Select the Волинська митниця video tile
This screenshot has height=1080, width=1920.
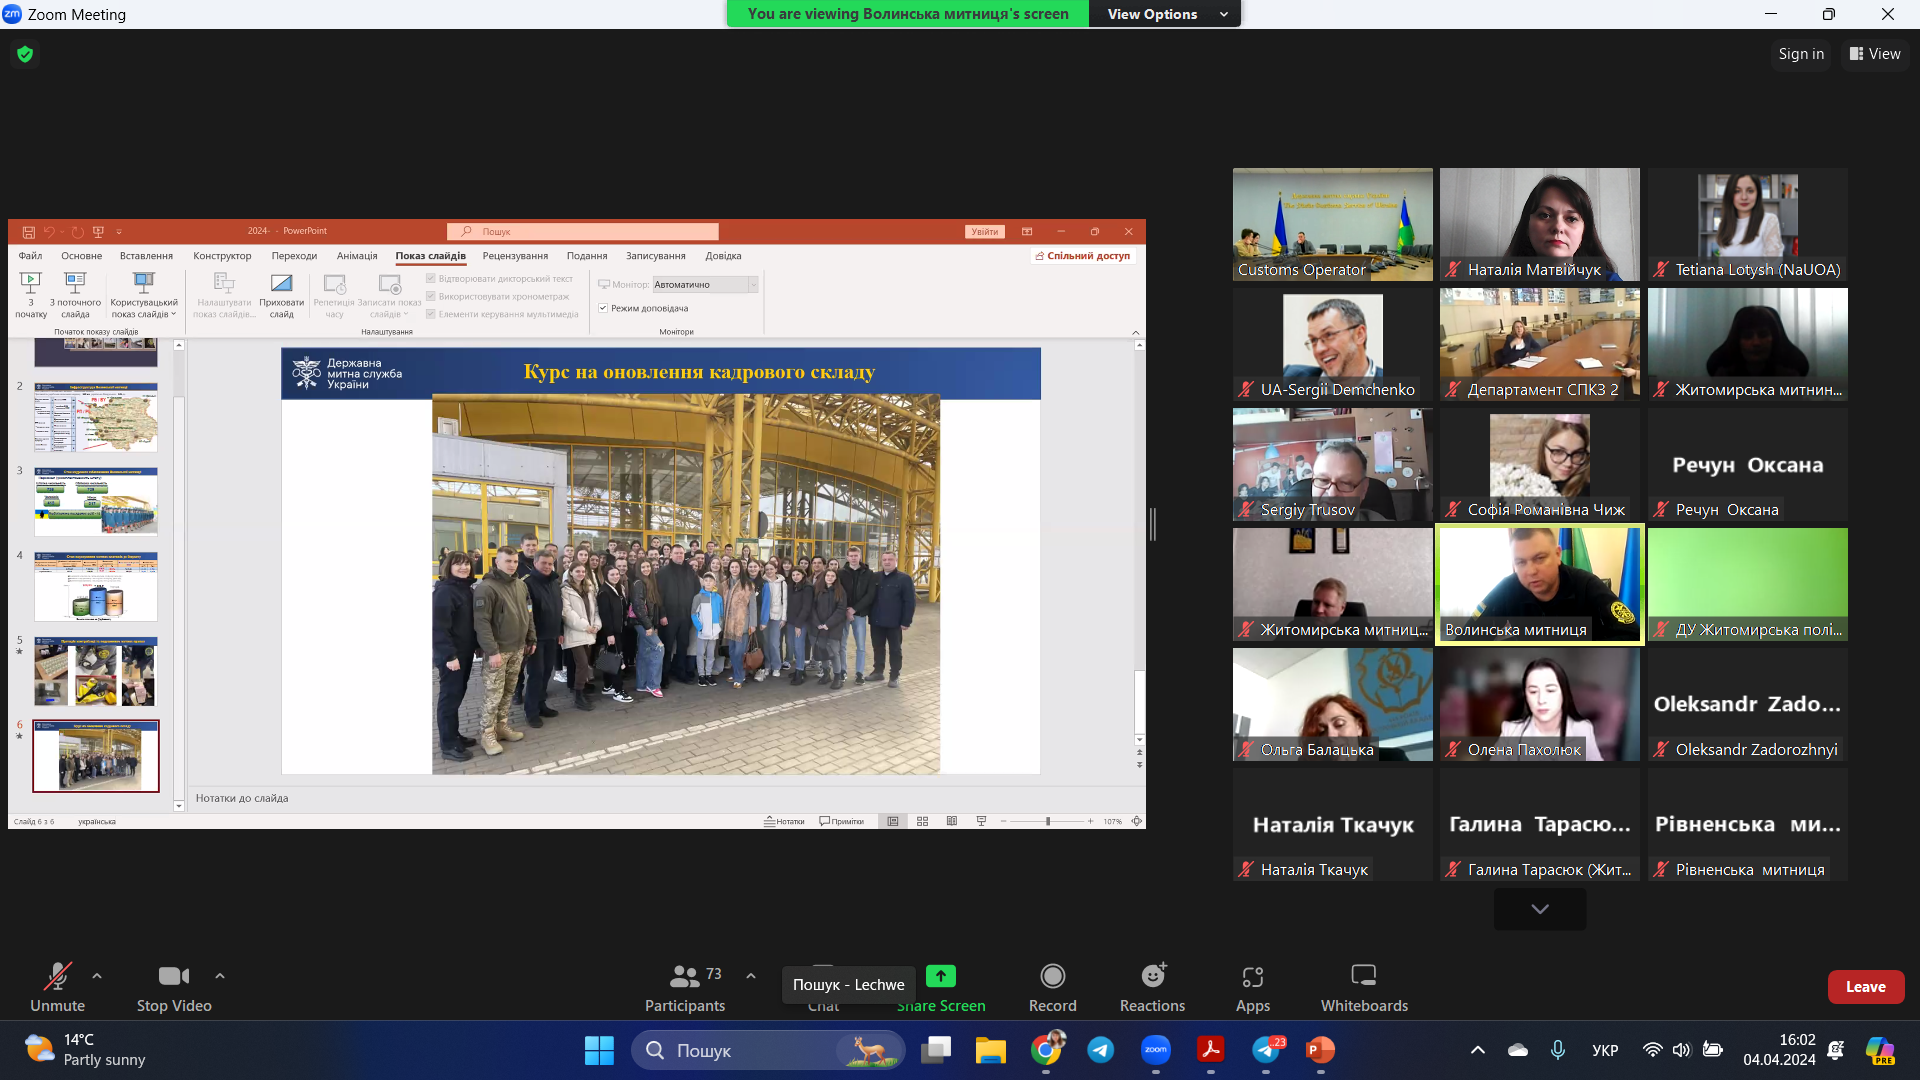click(x=1539, y=584)
